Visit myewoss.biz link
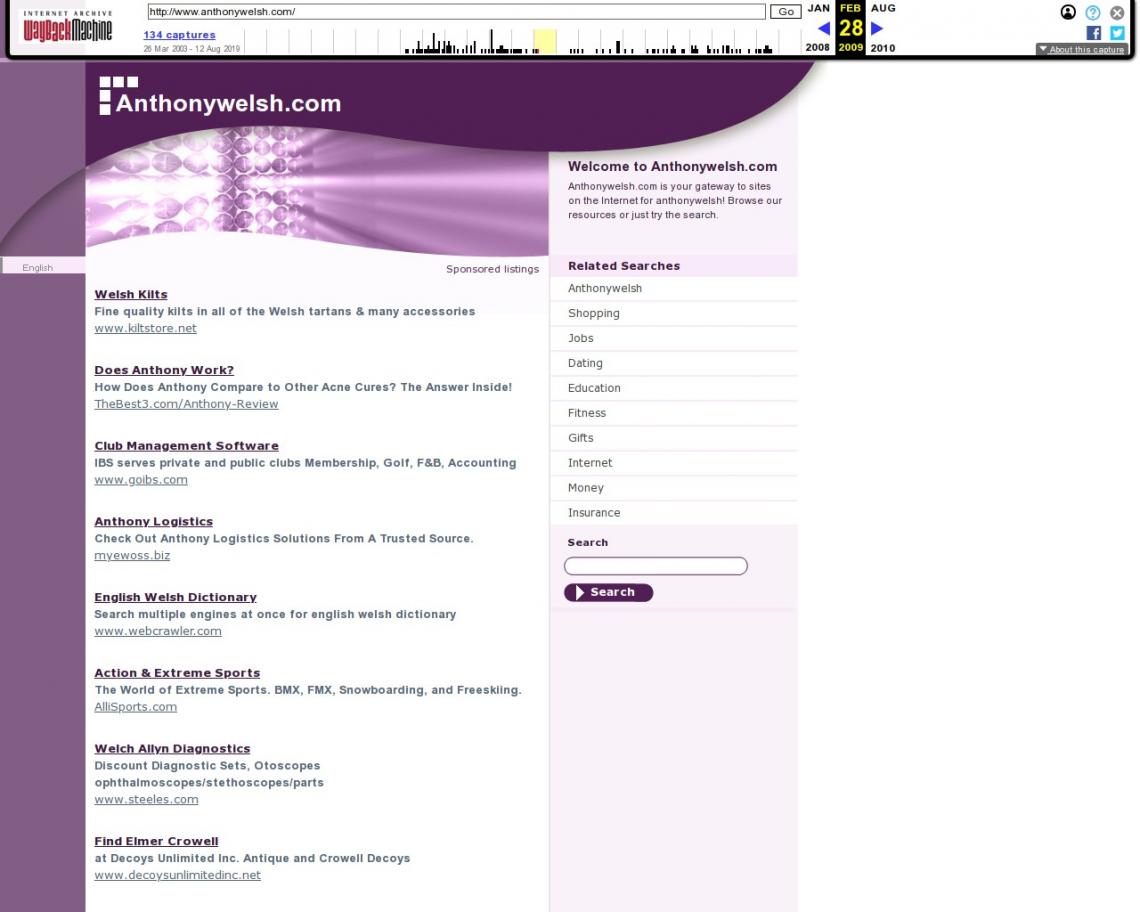Viewport: 1140px width, 912px height. tap(132, 555)
